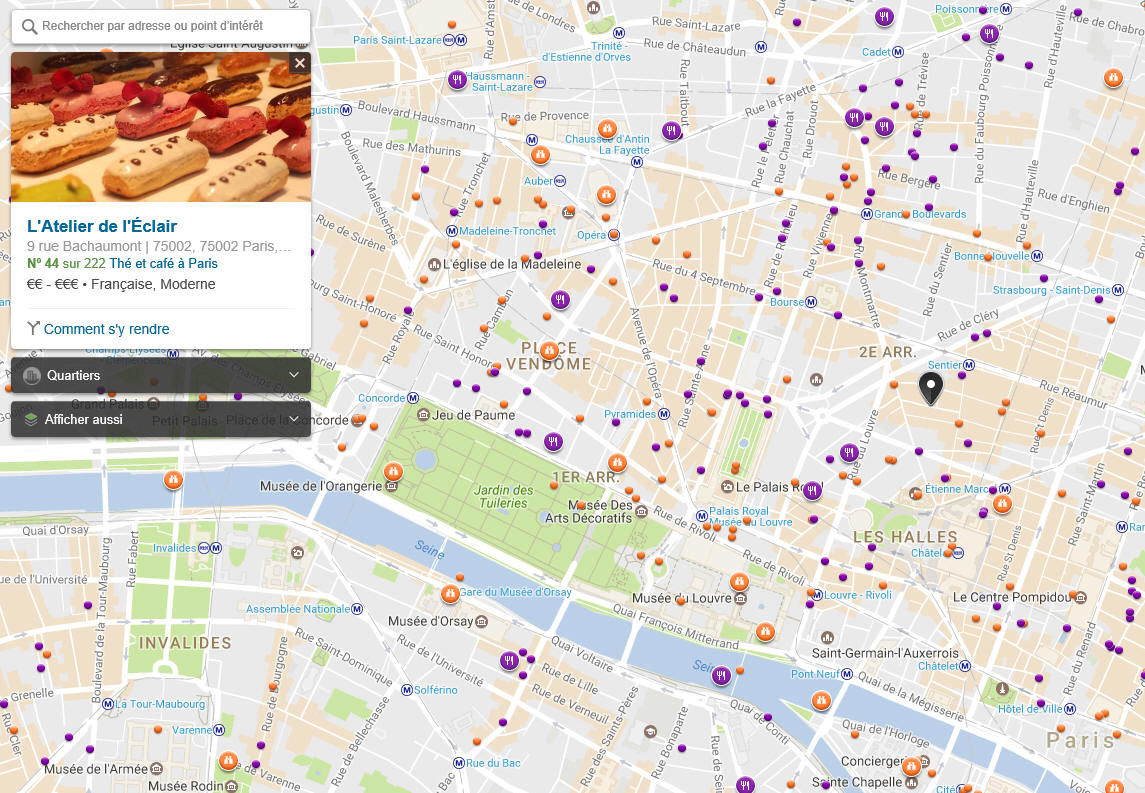1145x793 pixels.
Task: Click the 'Solférino' metro station label
Action: [x=436, y=690]
